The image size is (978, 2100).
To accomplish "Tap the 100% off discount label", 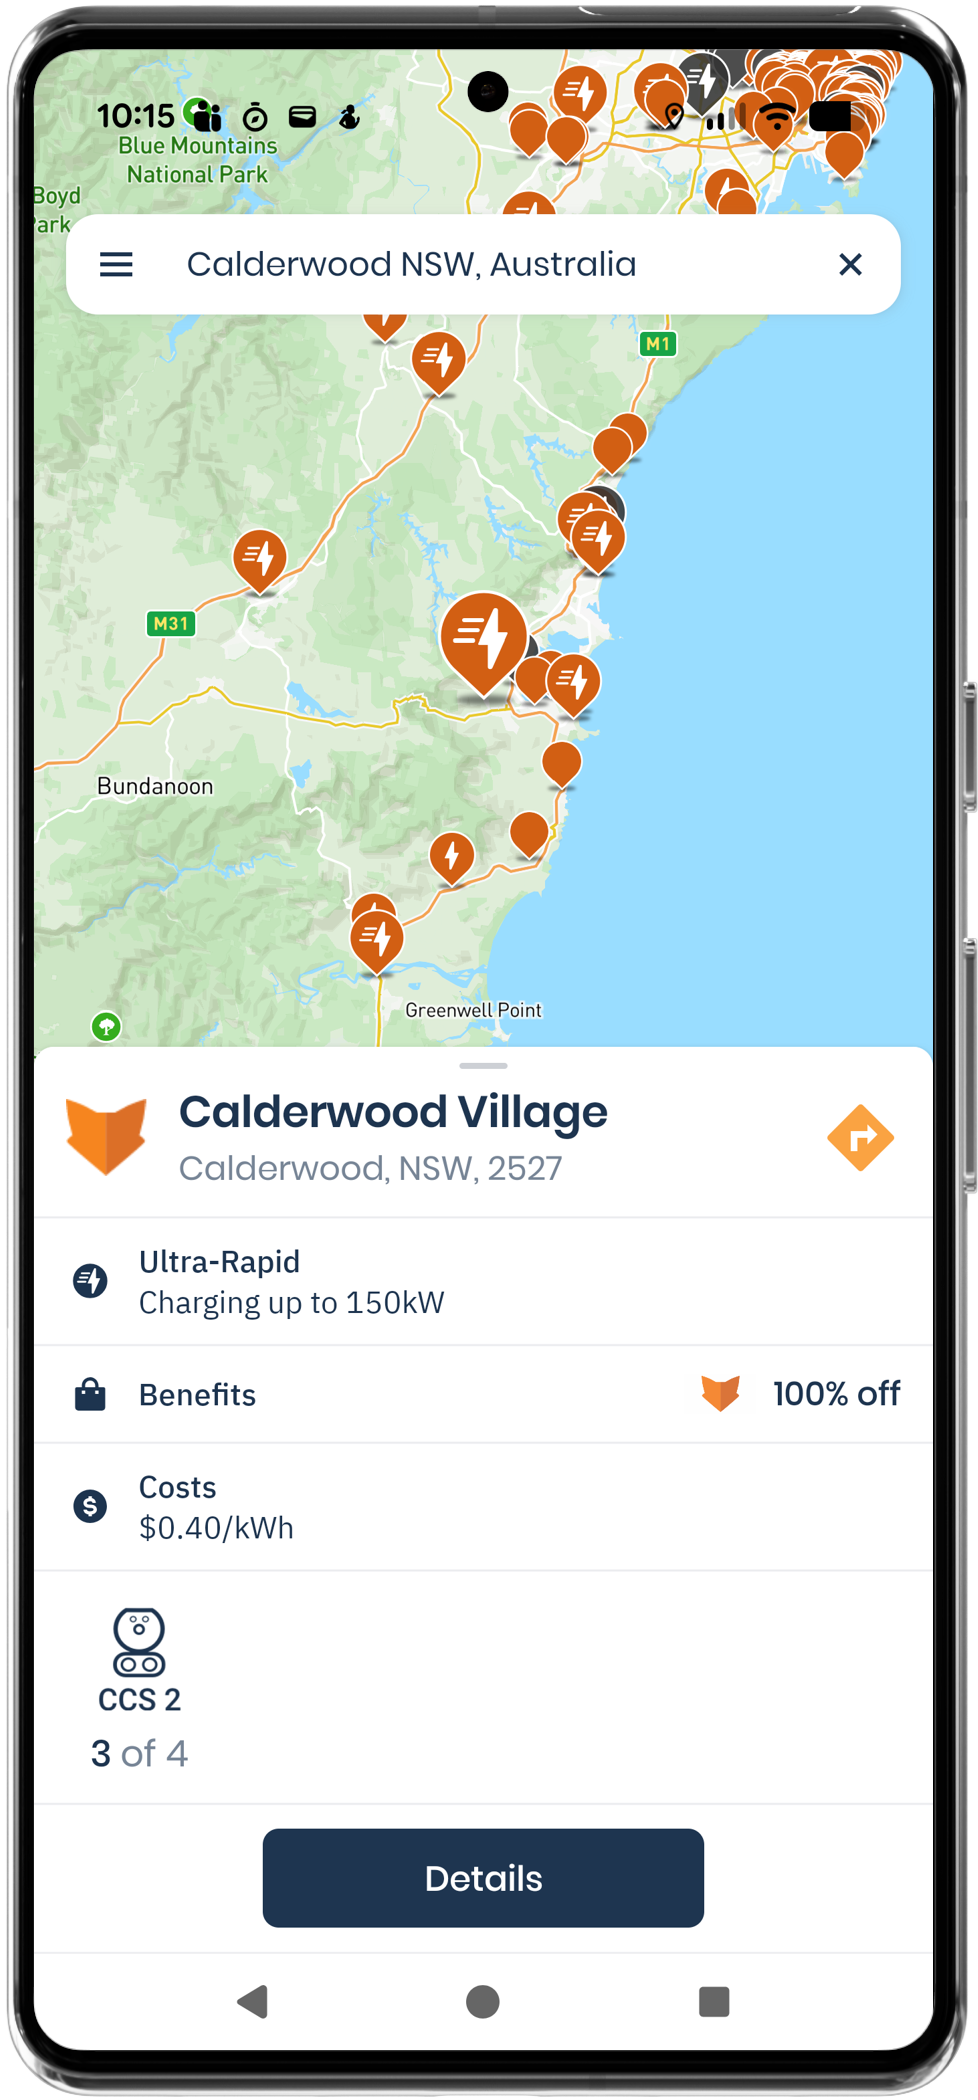I will (x=836, y=1394).
